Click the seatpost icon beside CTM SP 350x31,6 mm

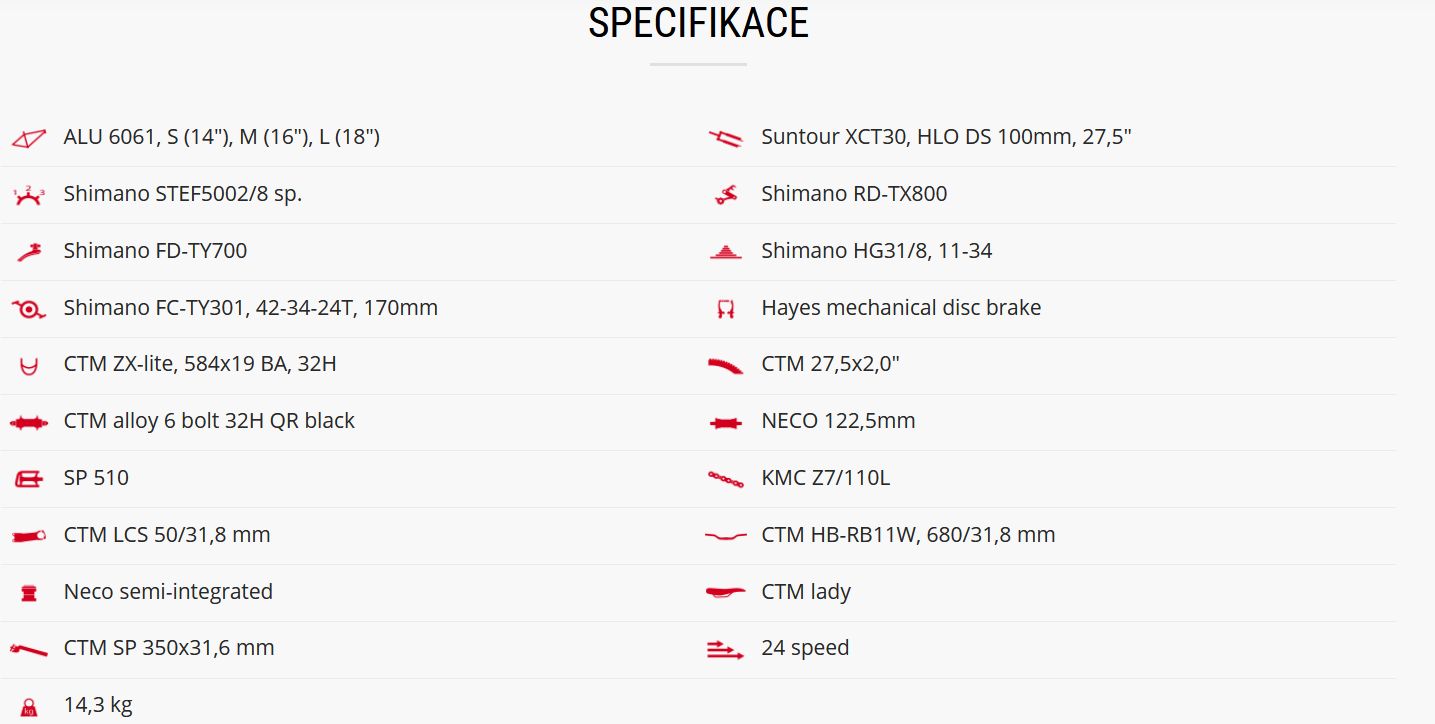[29, 650]
